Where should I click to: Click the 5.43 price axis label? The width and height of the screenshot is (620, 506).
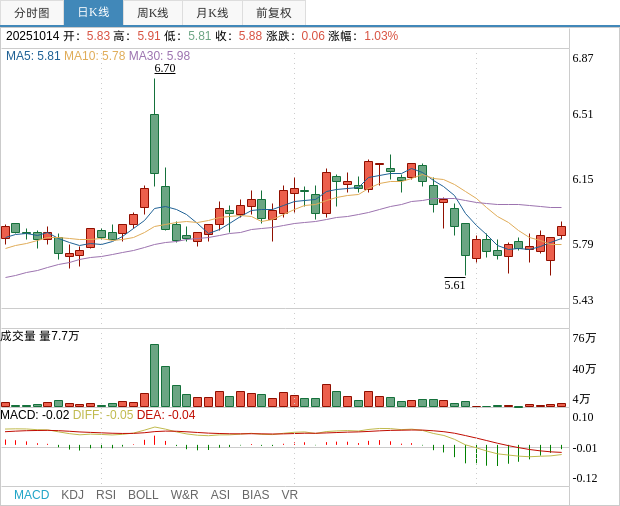[583, 300]
